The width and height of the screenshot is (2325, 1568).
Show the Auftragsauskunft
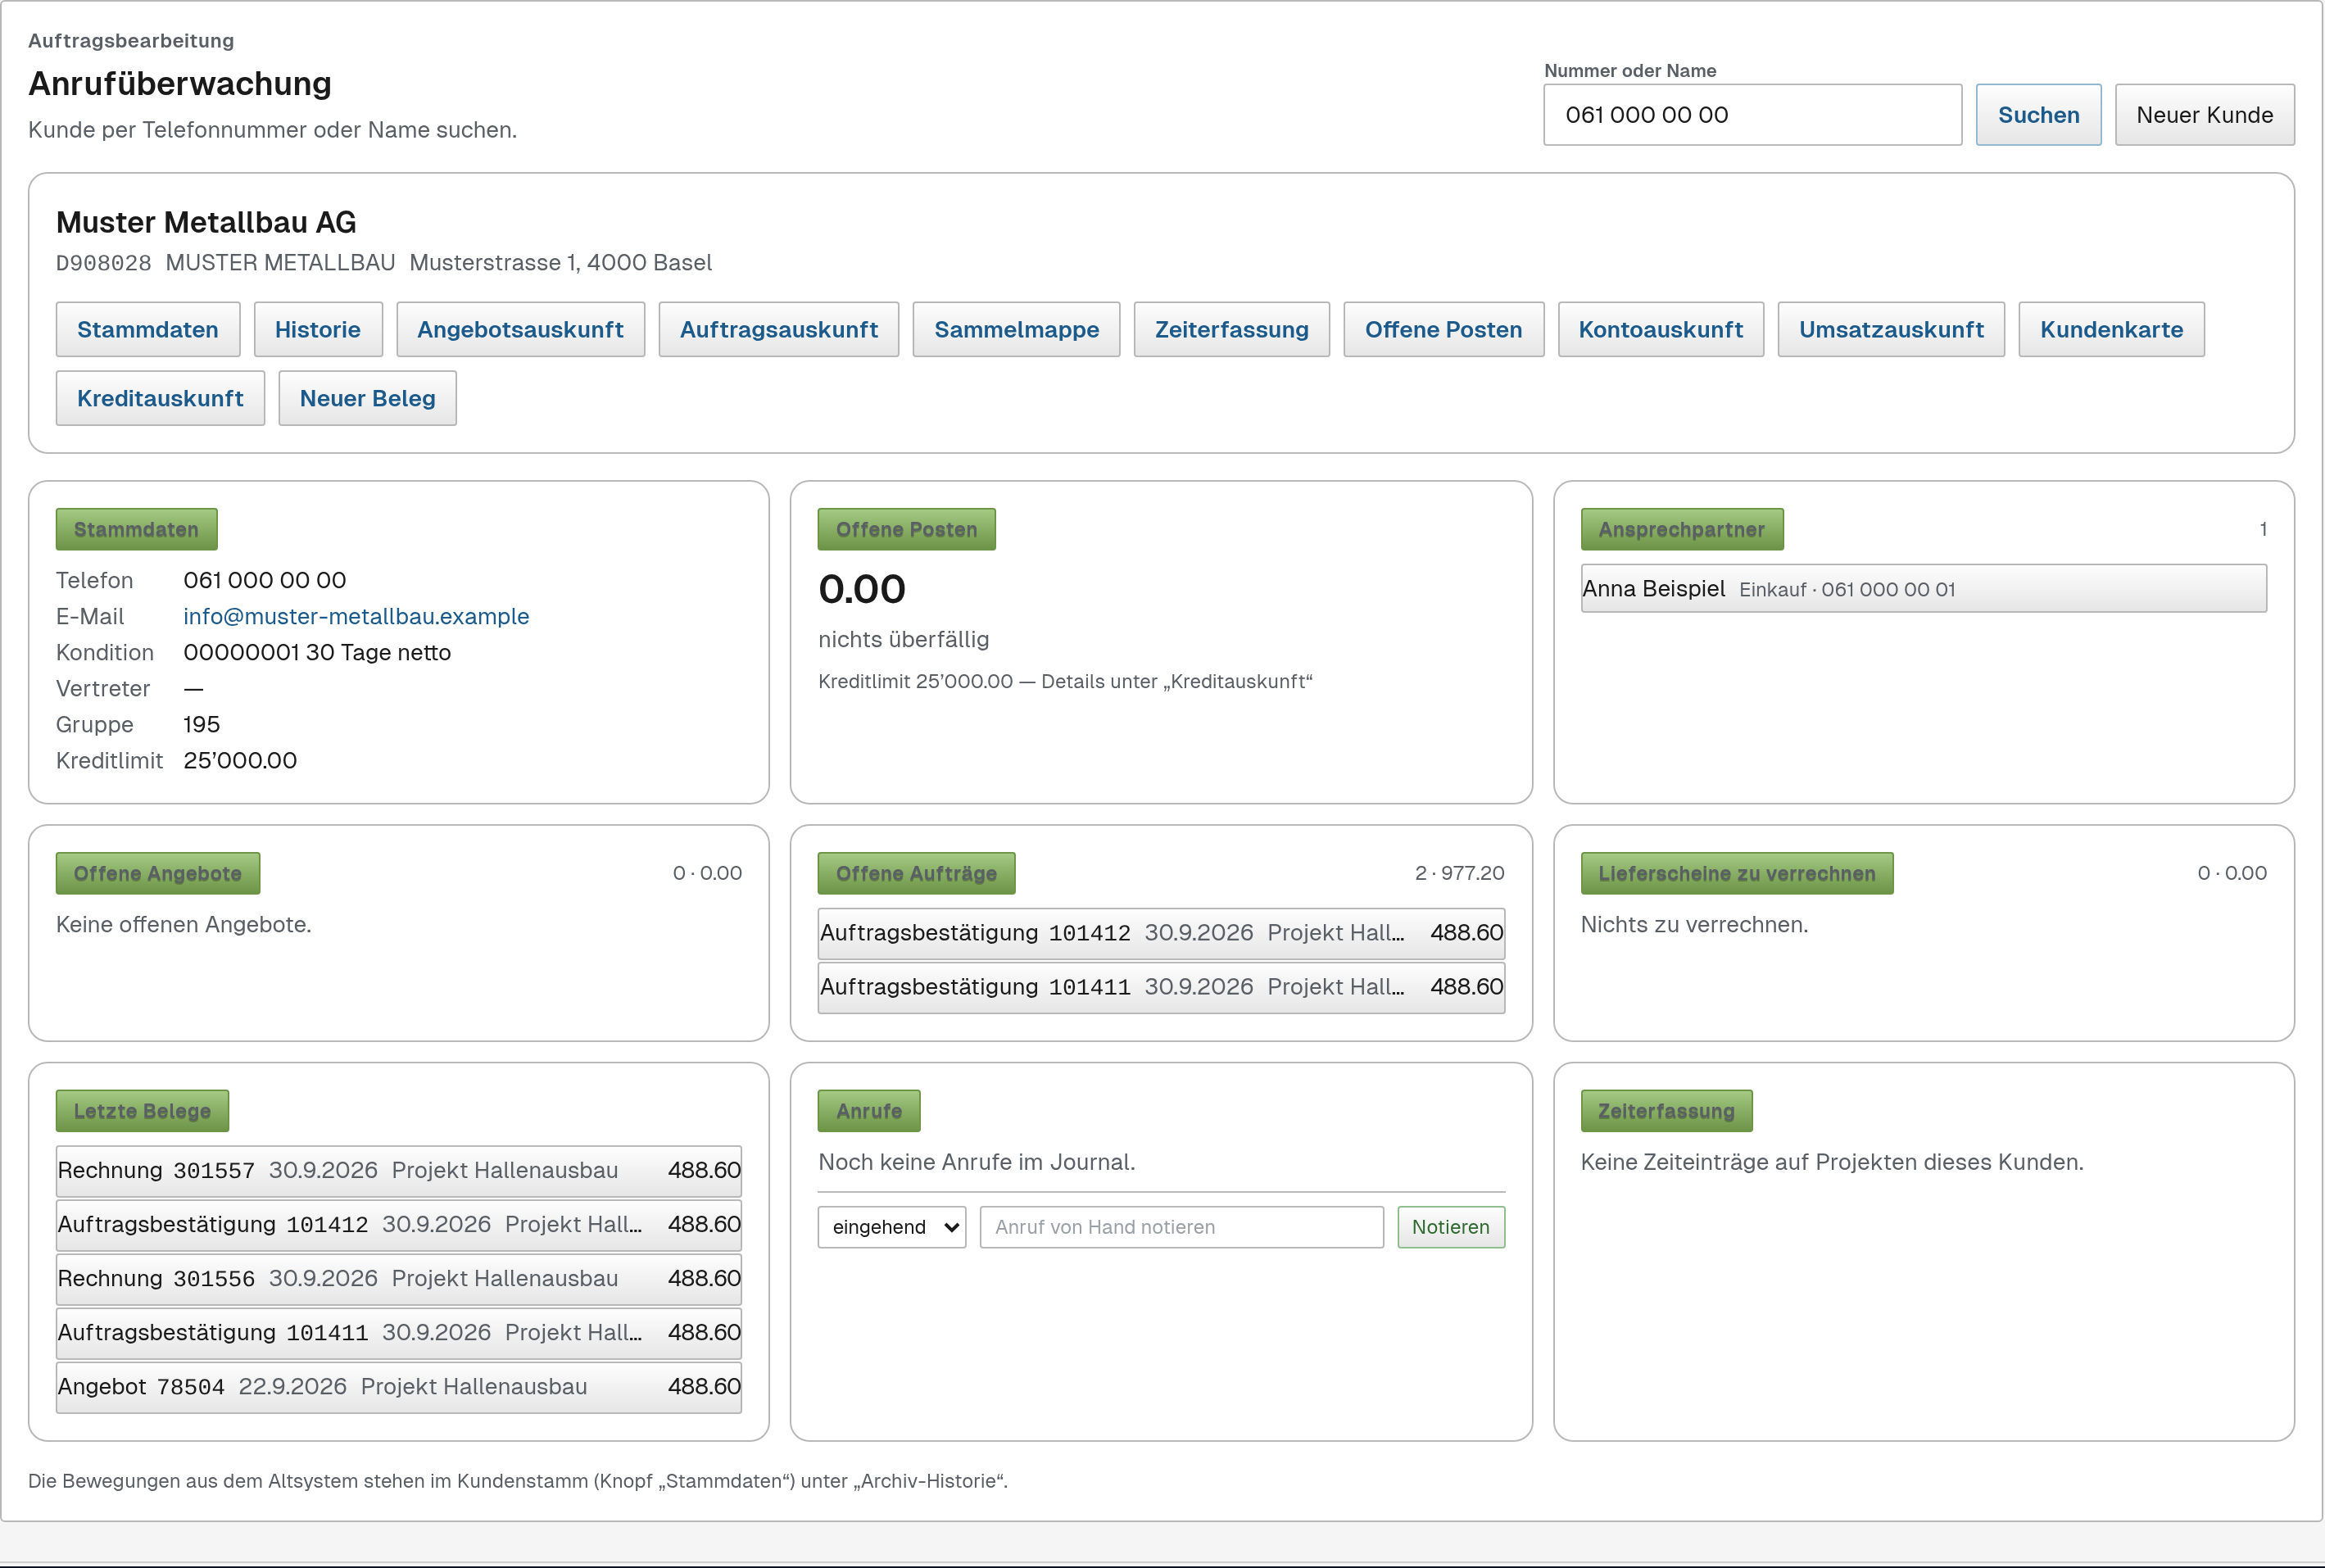778,329
